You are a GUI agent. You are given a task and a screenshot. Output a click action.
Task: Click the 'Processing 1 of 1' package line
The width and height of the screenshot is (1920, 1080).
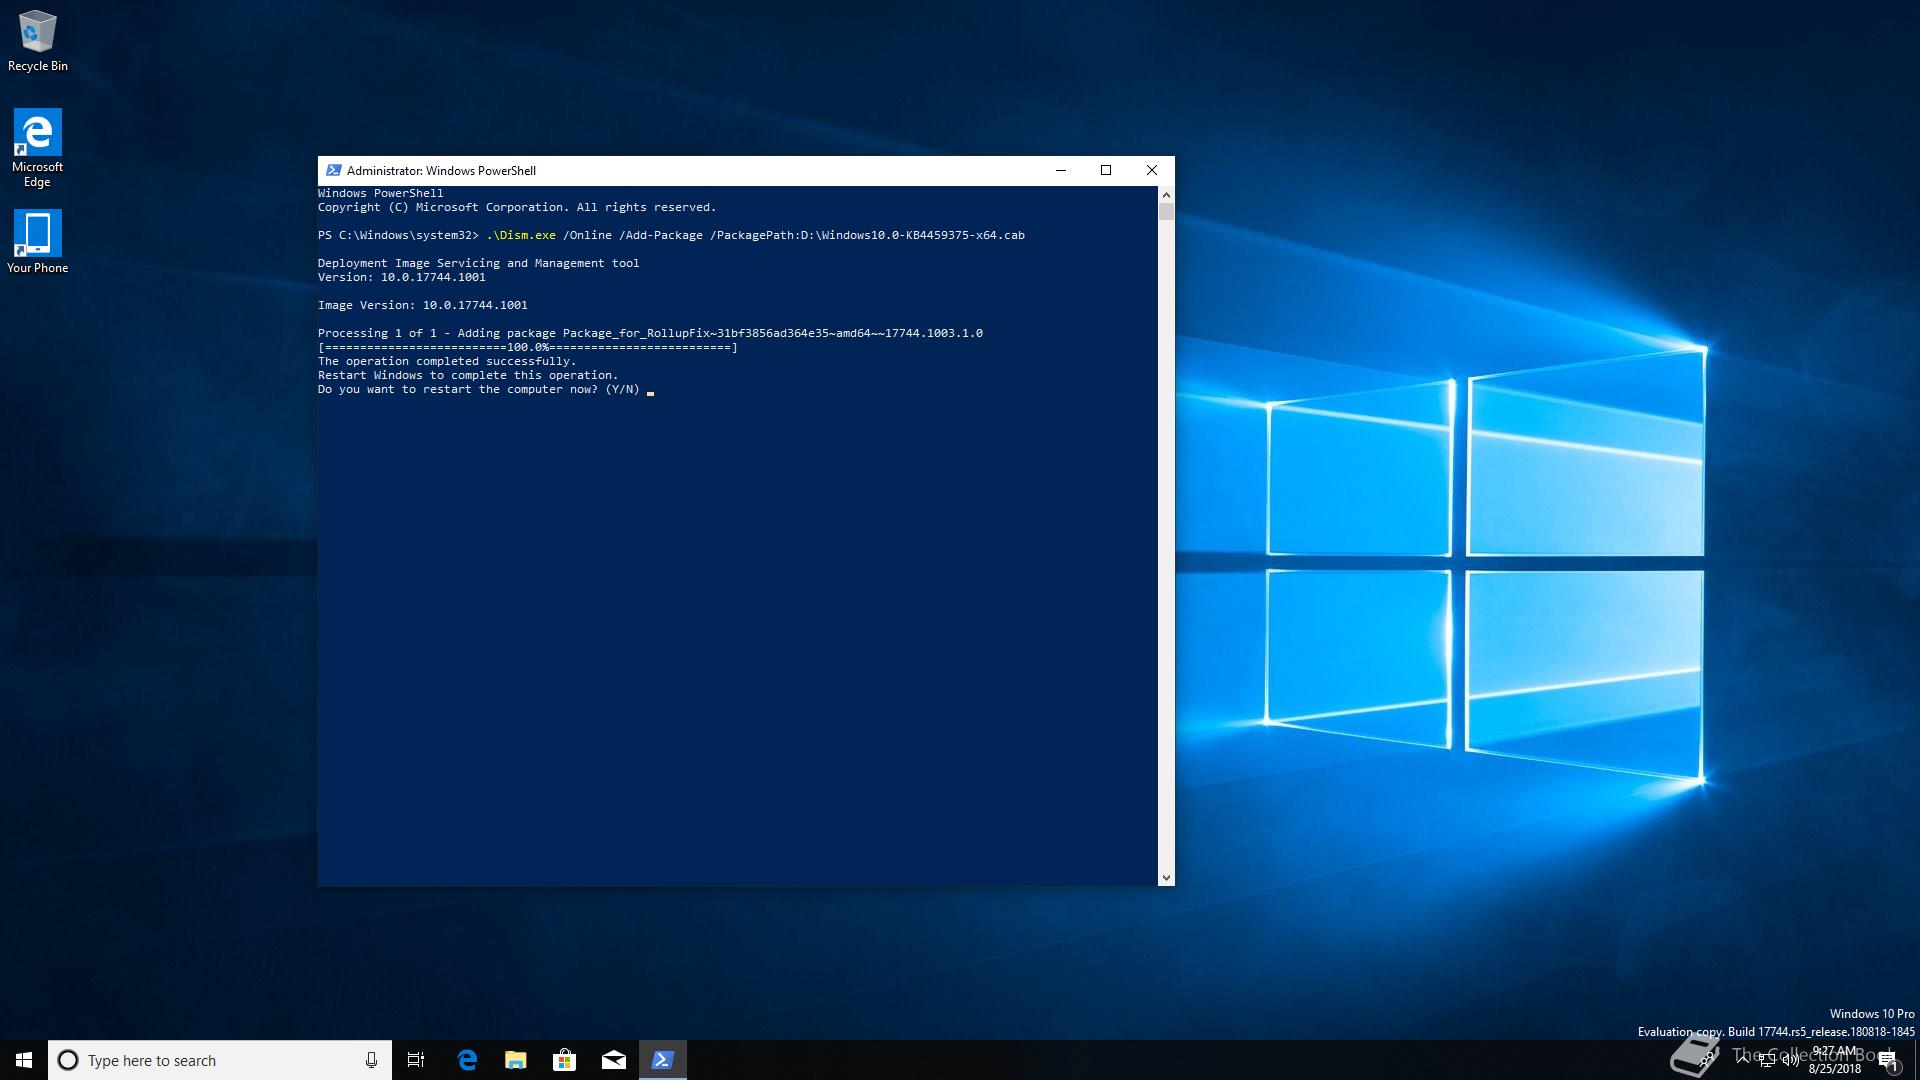pyautogui.click(x=651, y=333)
